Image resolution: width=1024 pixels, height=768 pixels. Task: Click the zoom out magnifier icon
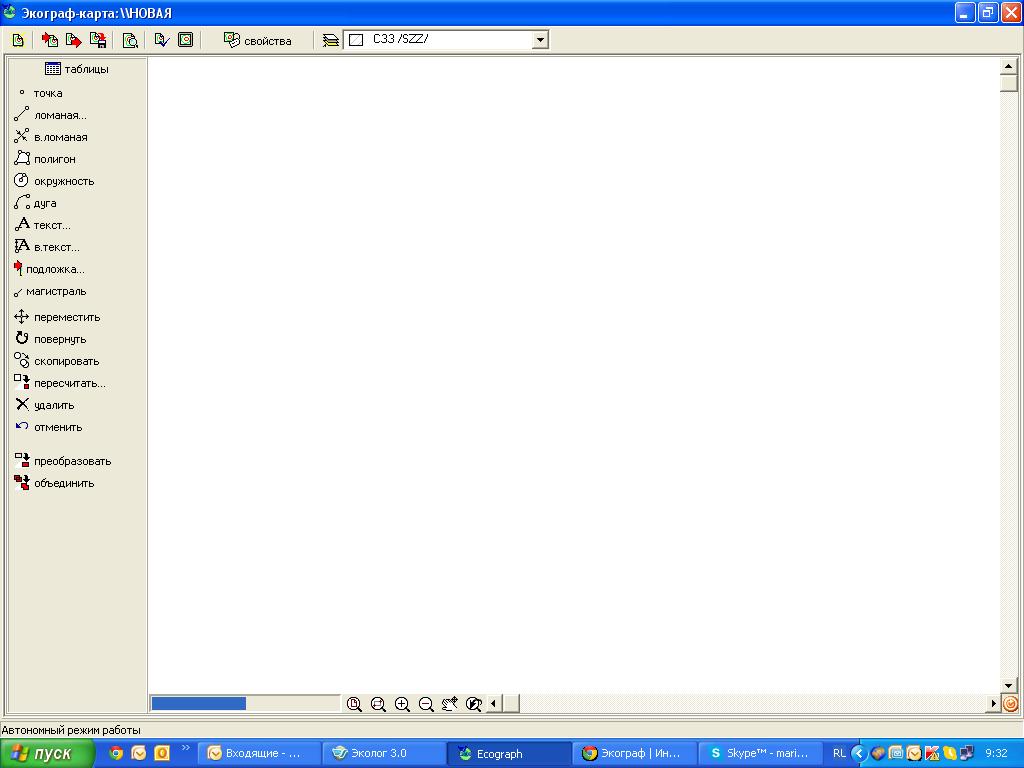point(426,704)
